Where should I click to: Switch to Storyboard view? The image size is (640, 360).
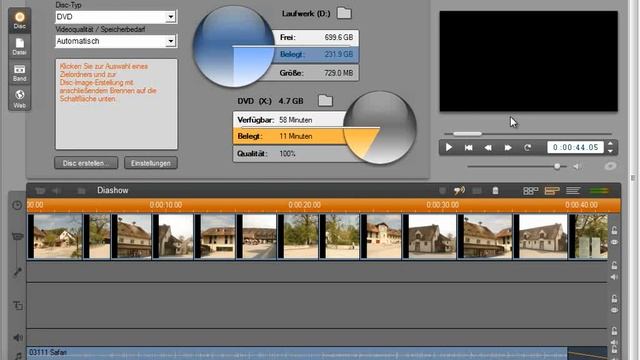[x=530, y=191]
